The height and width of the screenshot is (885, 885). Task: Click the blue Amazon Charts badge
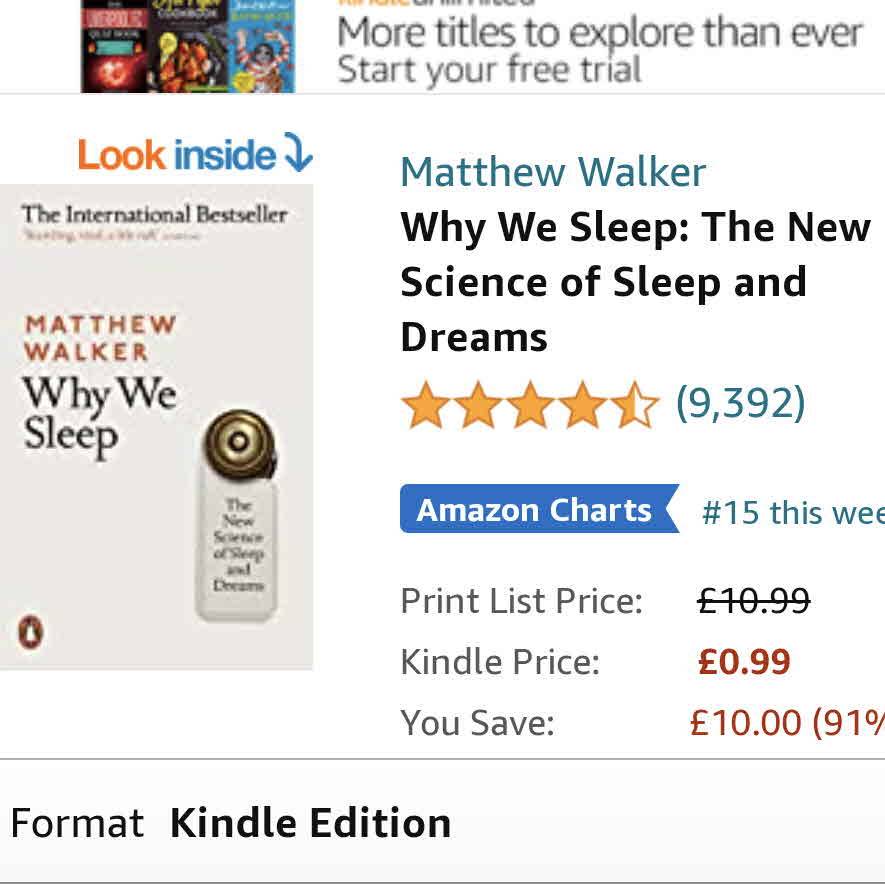[x=535, y=510]
